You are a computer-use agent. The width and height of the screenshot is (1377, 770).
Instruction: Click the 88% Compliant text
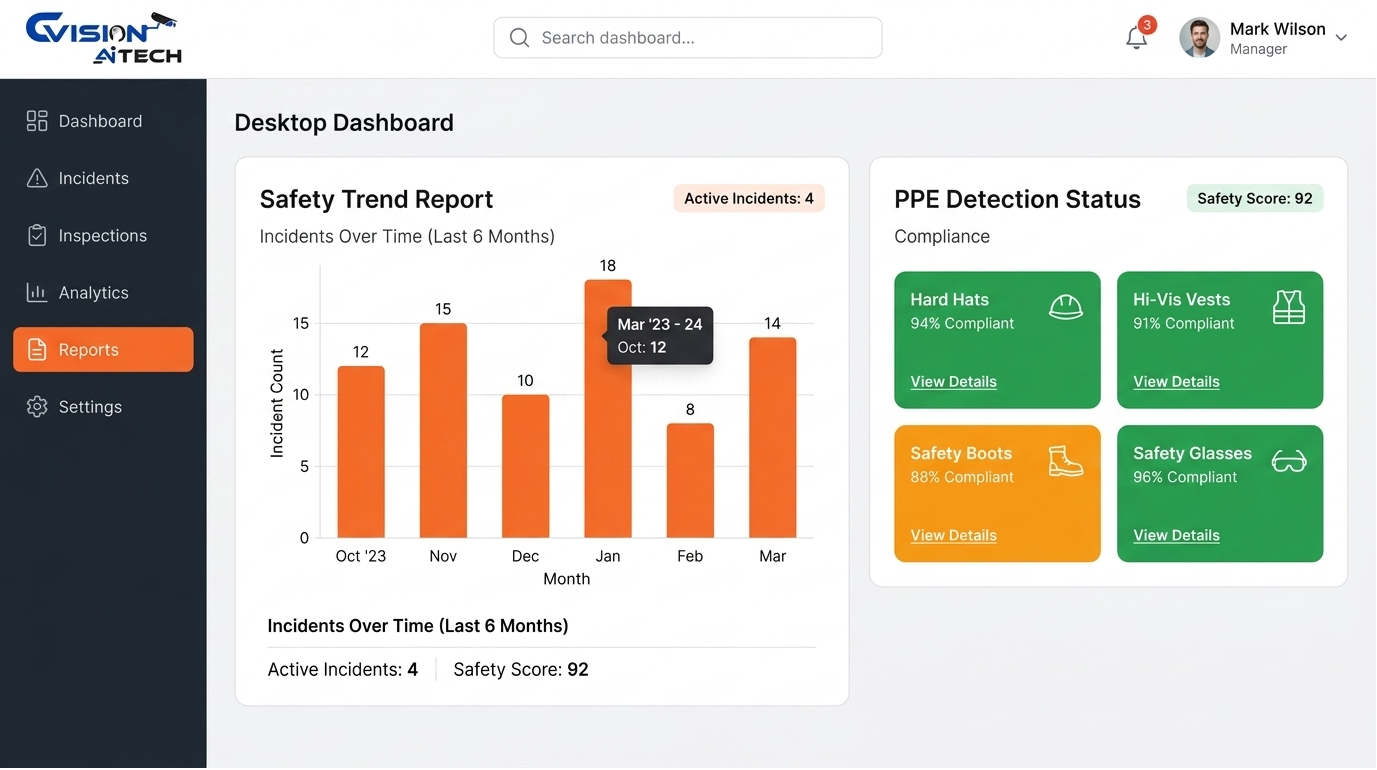(962, 478)
